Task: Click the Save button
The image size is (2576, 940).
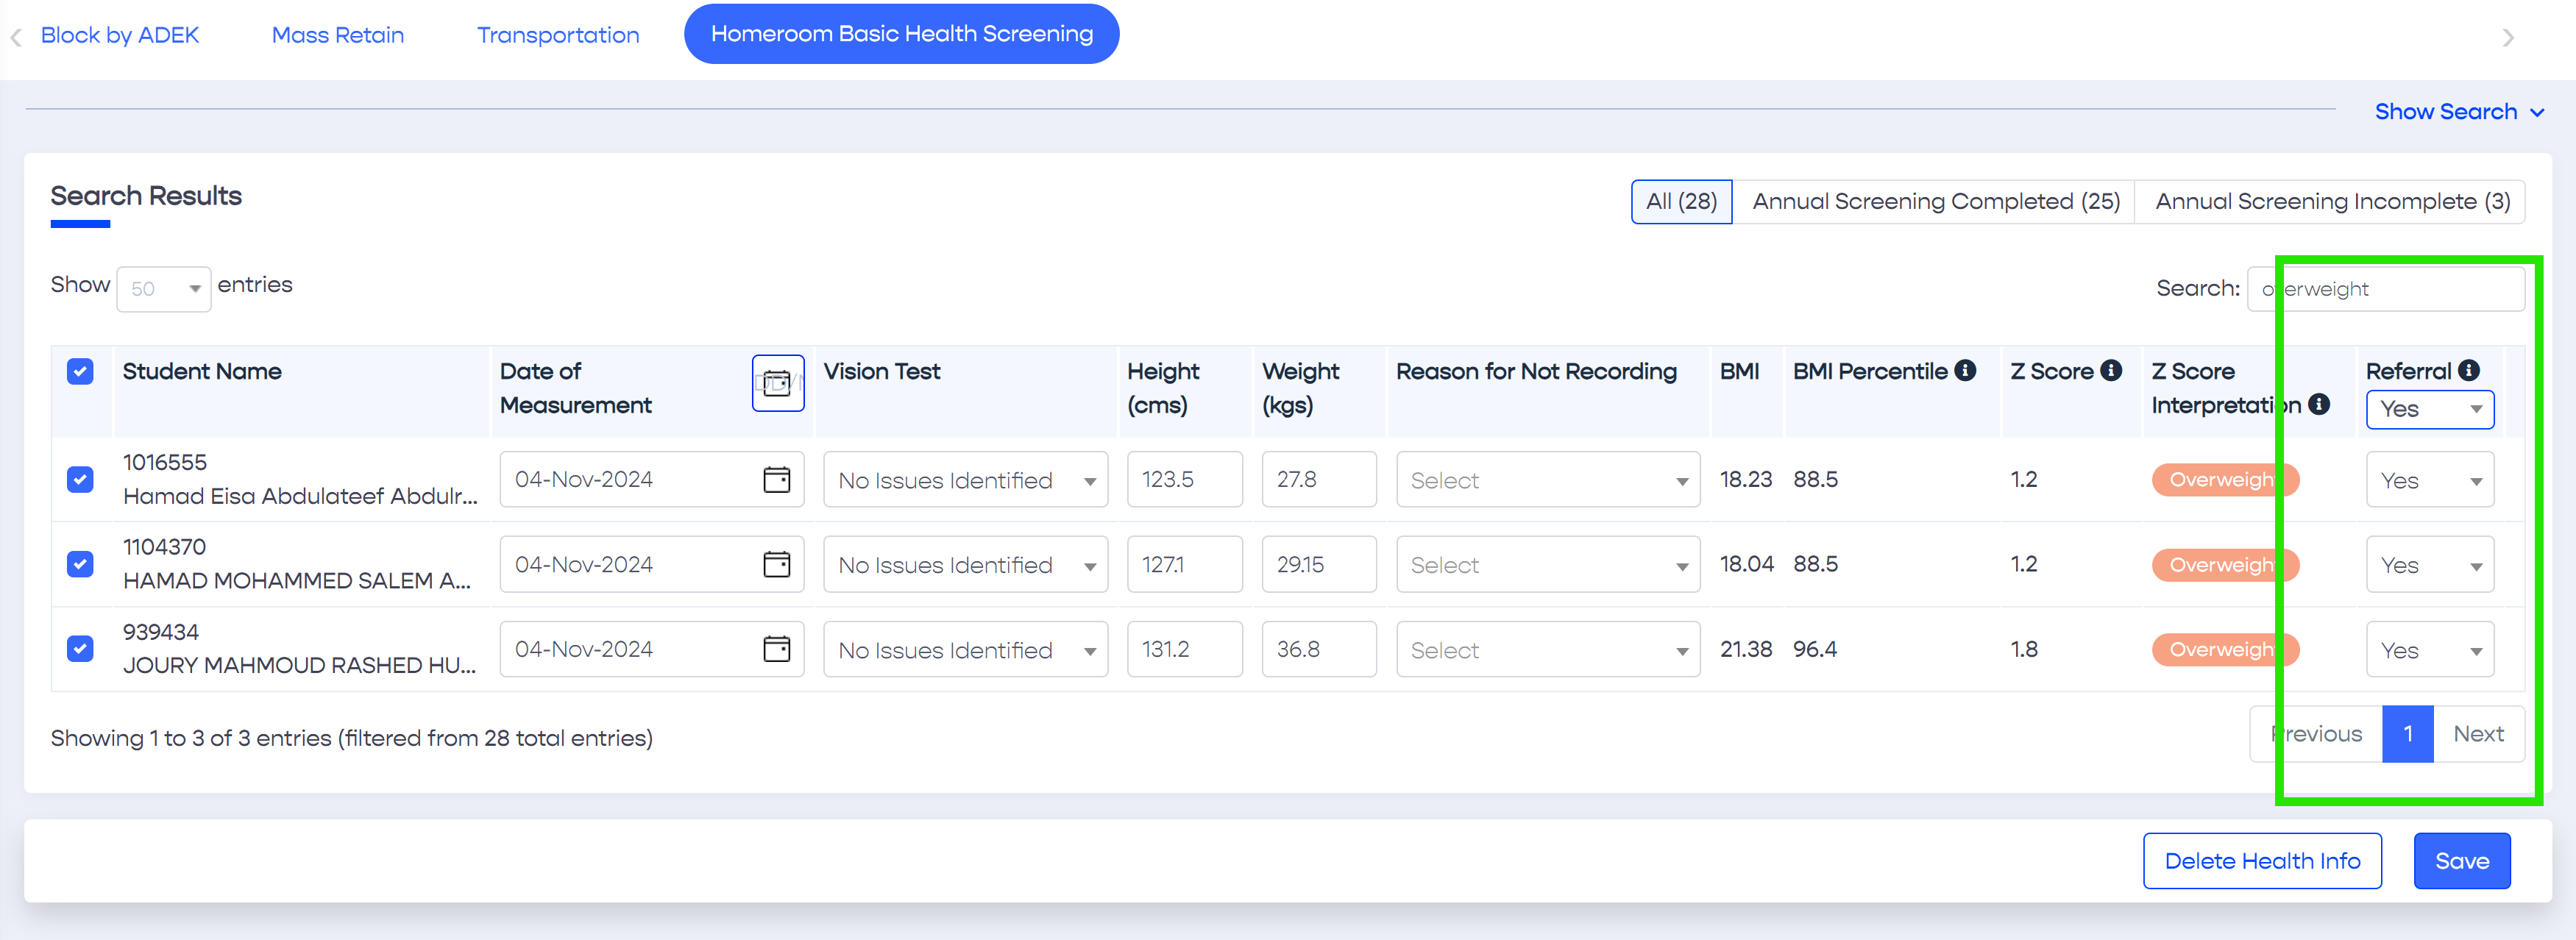Action: (2461, 861)
